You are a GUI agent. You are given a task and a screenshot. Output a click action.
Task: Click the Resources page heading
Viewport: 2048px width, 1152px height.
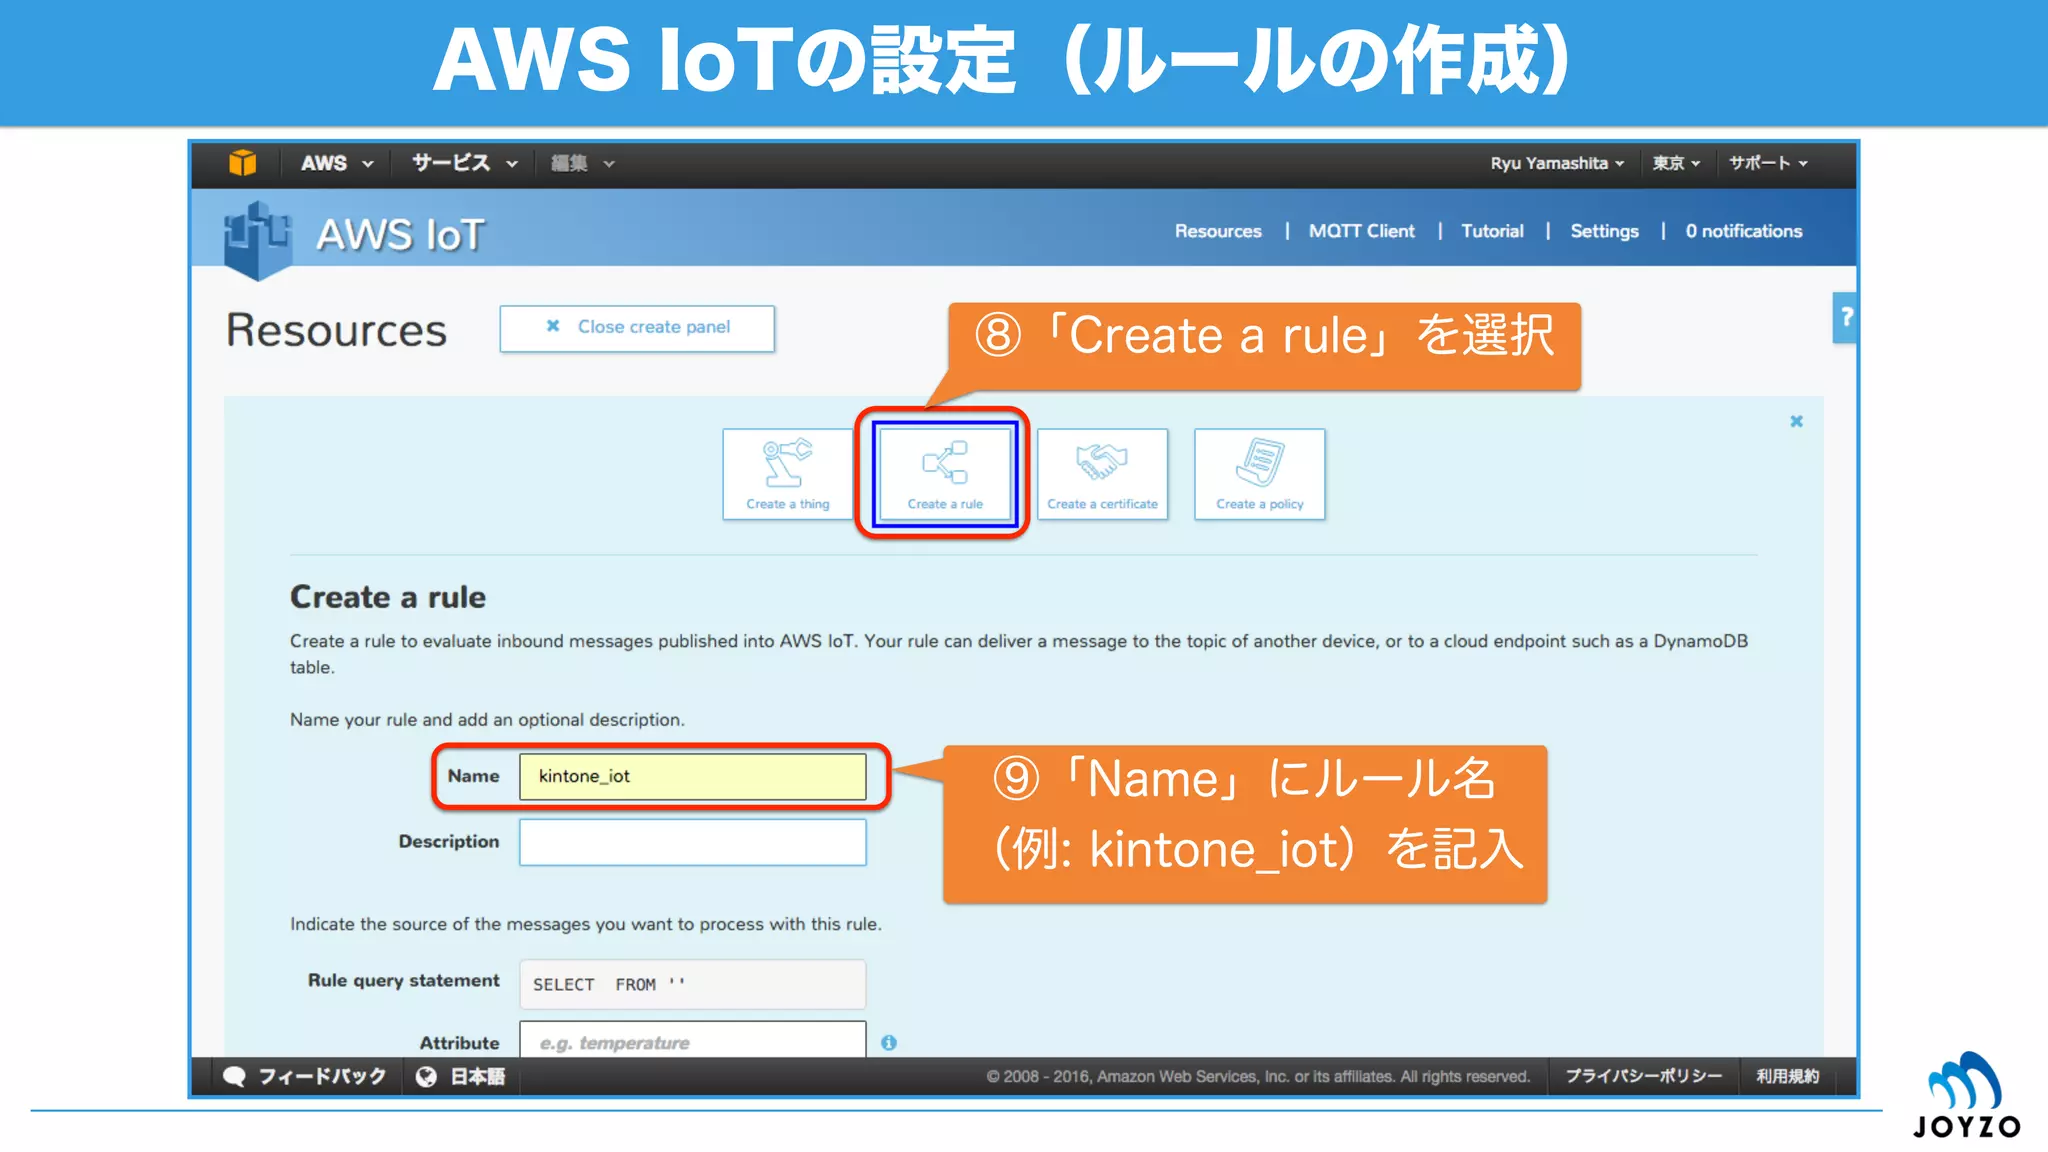pos(336,330)
